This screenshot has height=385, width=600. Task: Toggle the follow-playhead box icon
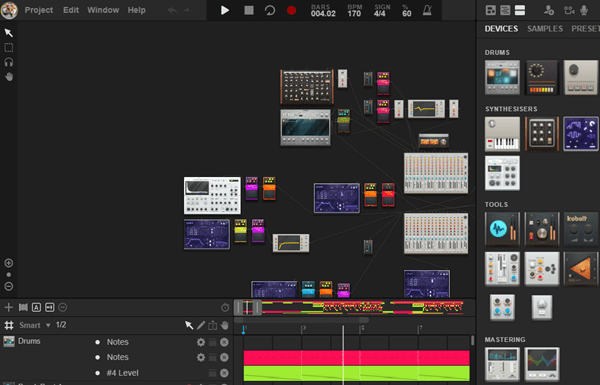point(49,307)
